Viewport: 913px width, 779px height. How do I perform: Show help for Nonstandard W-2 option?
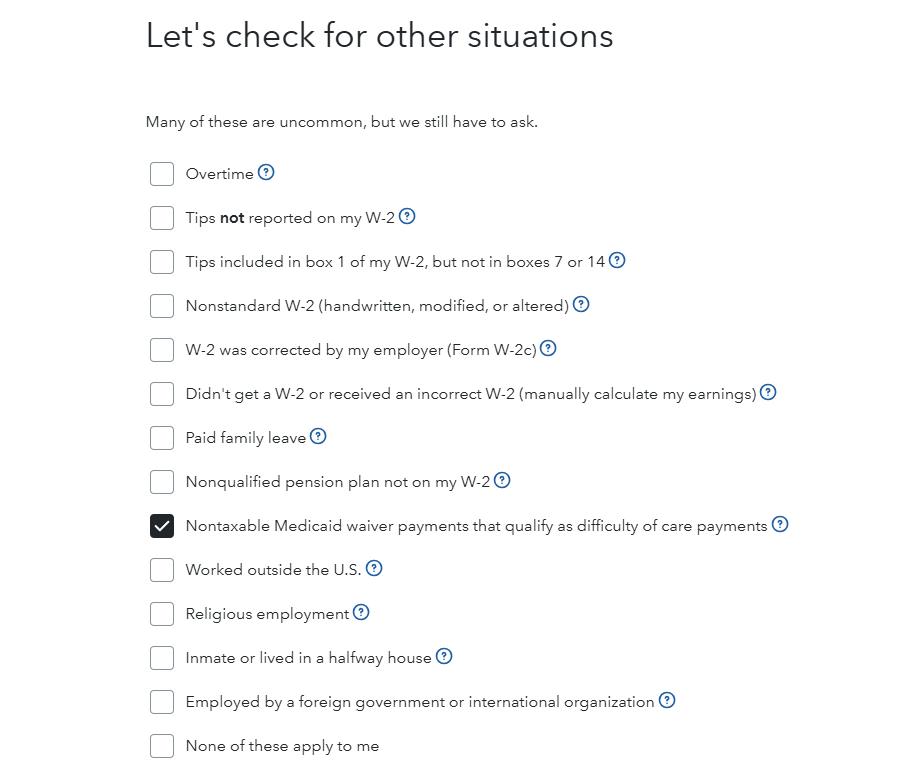pos(581,304)
